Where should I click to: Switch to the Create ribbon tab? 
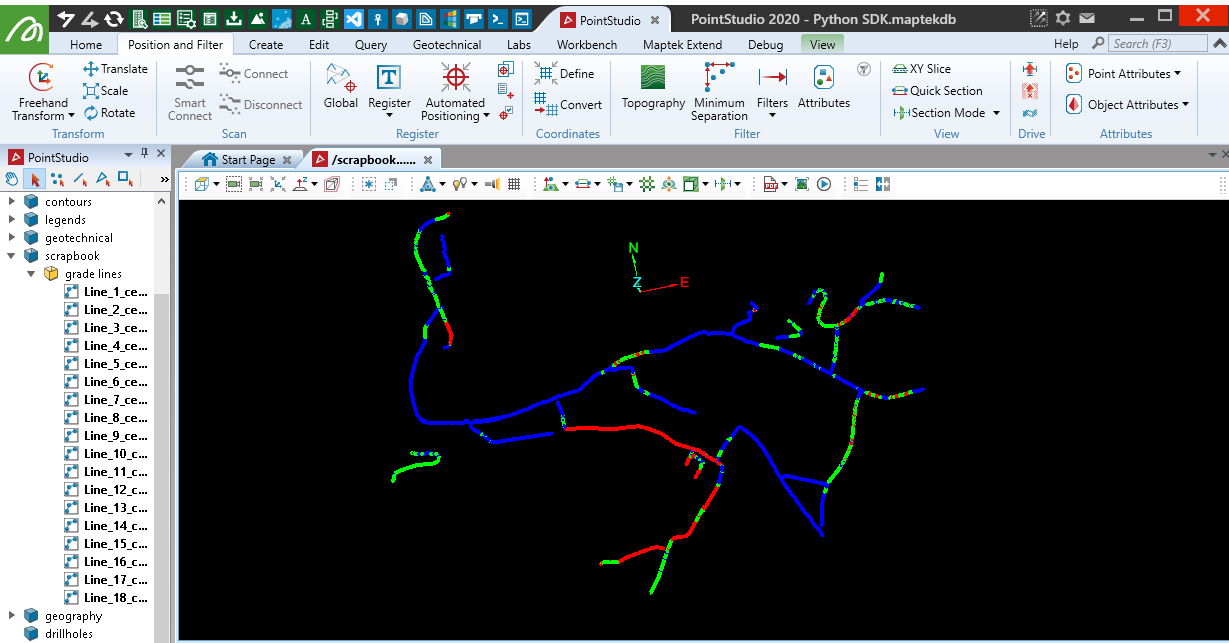pos(266,44)
